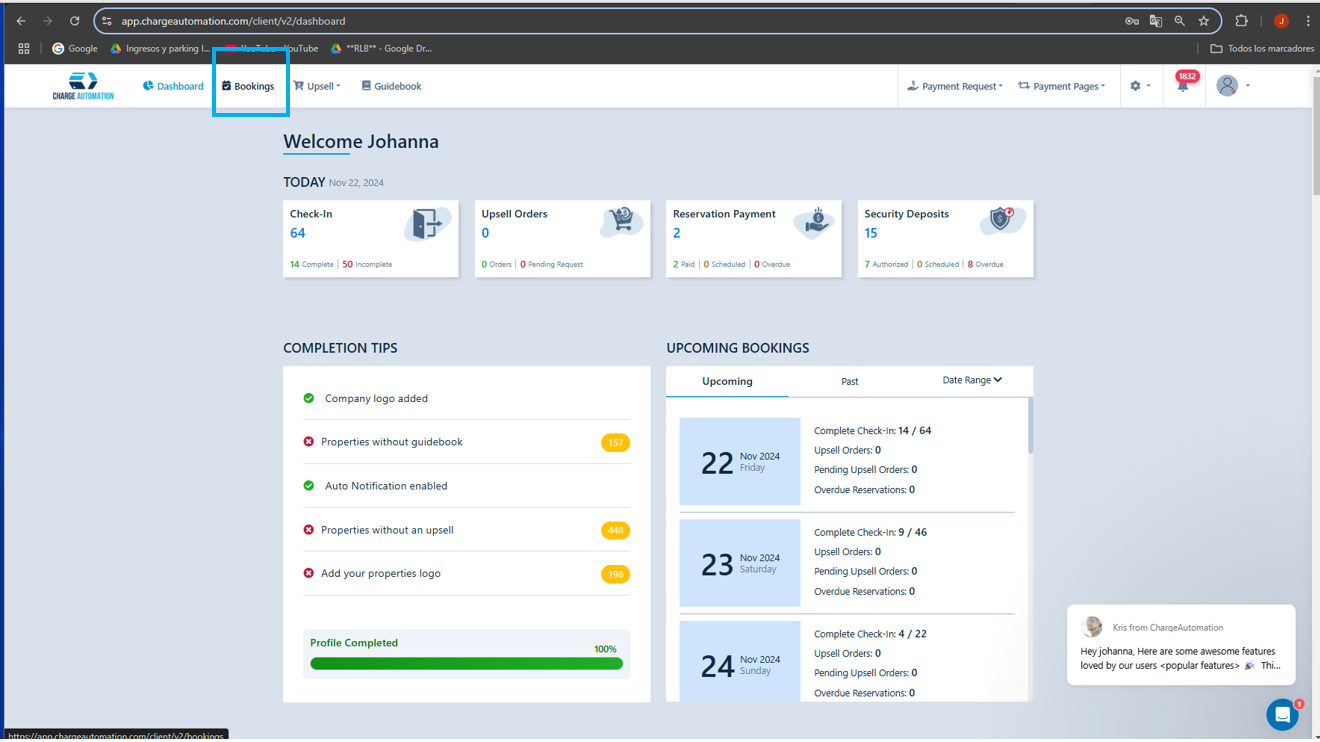The height and width of the screenshot is (742, 1320).
Task: Click the 448 badge for upsell tip
Action: pos(615,531)
